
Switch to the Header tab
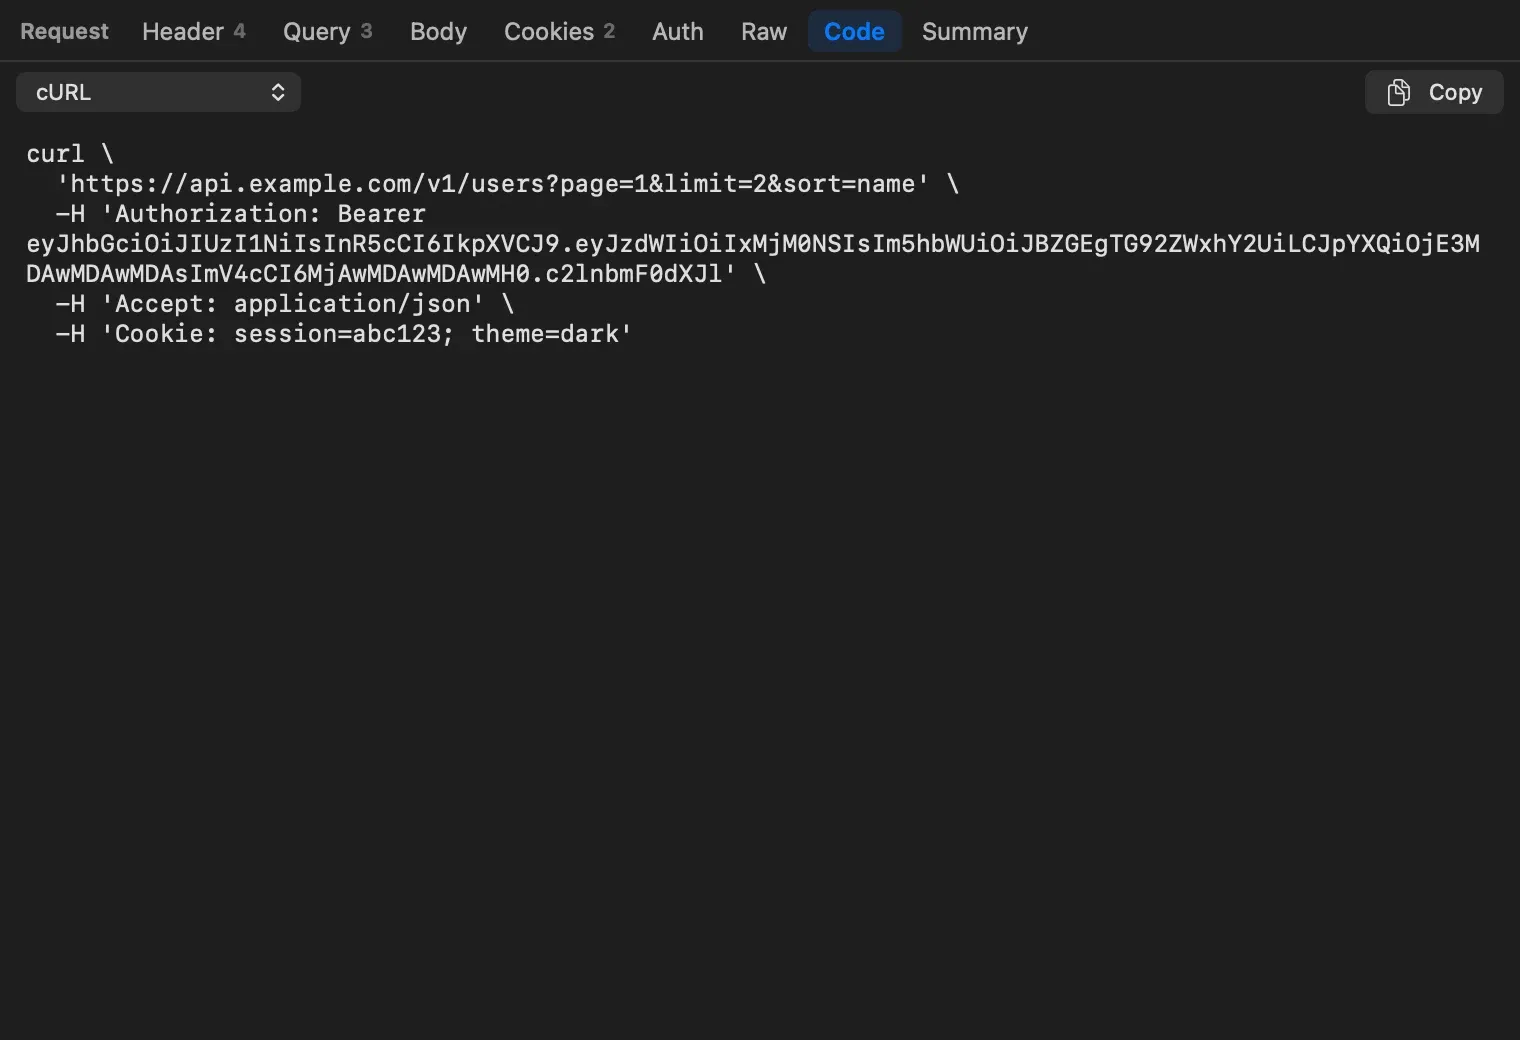click(193, 31)
